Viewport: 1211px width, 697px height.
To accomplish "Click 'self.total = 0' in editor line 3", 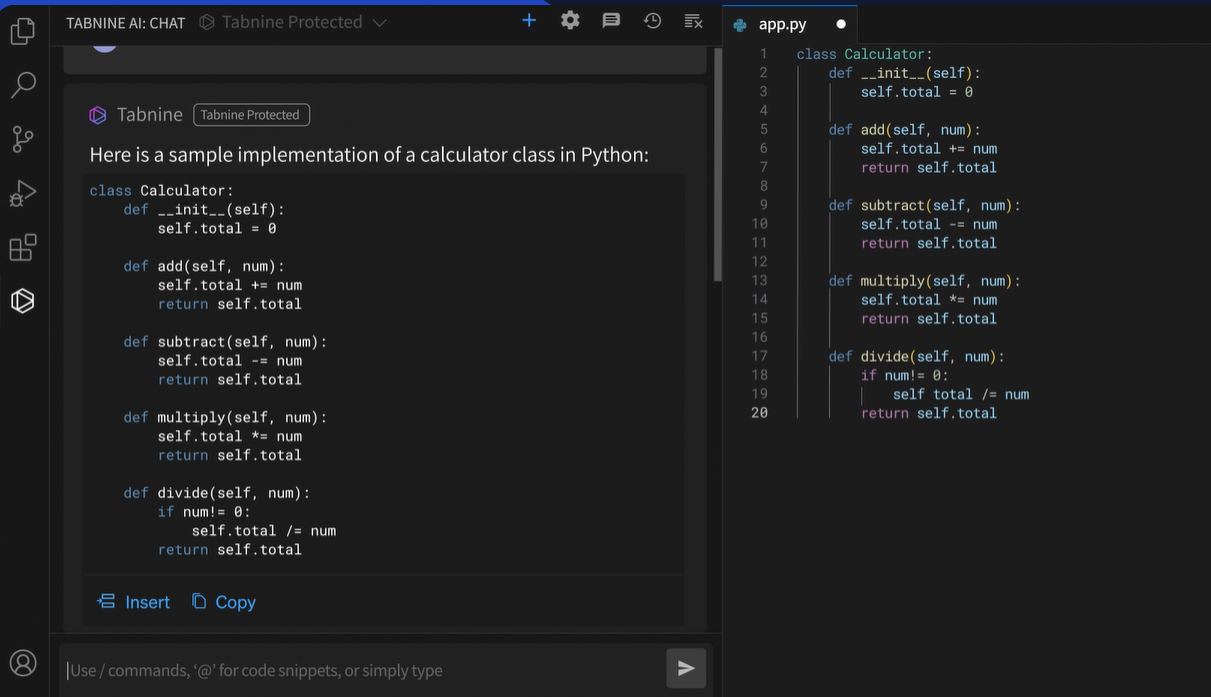I will tap(916, 92).
